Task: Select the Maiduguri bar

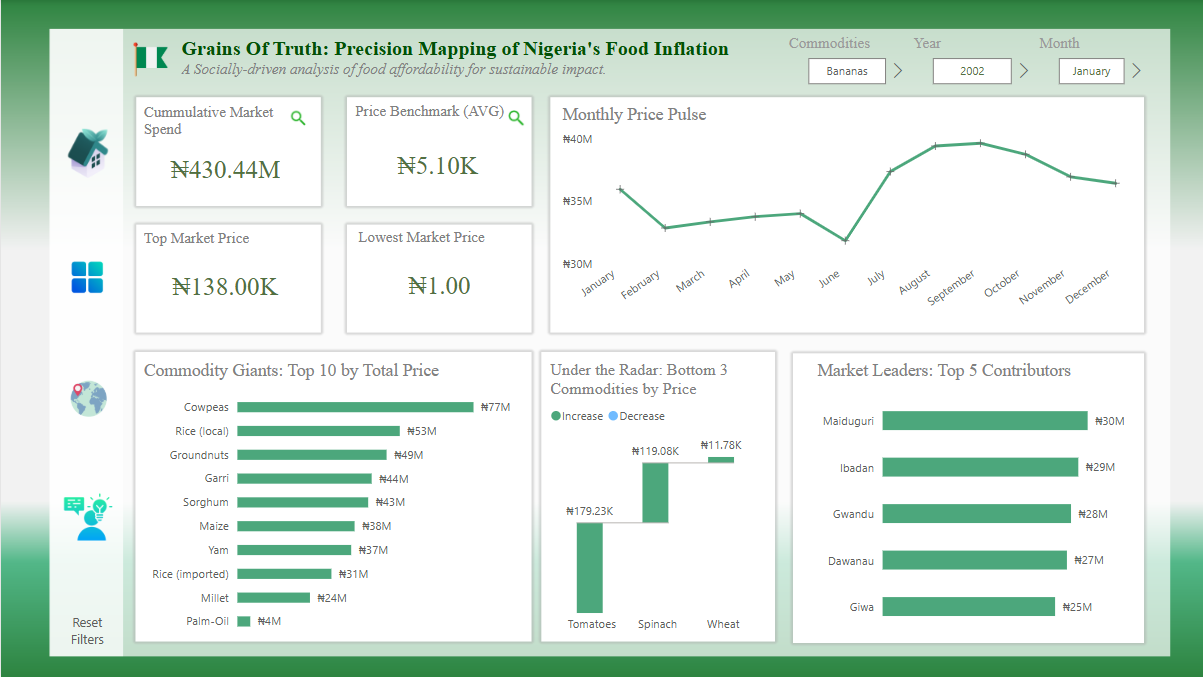Action: click(x=985, y=421)
